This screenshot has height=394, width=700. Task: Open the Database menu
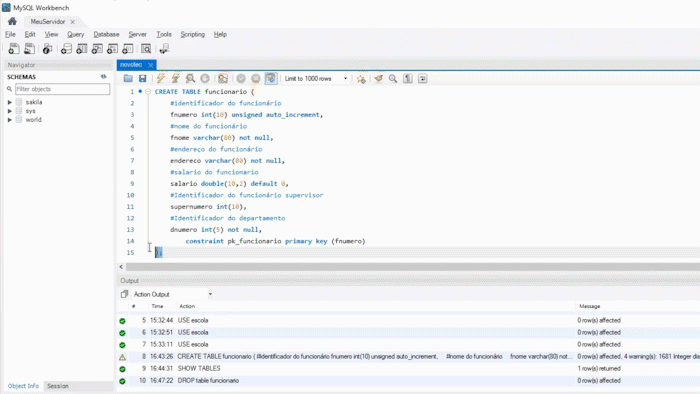pos(106,34)
